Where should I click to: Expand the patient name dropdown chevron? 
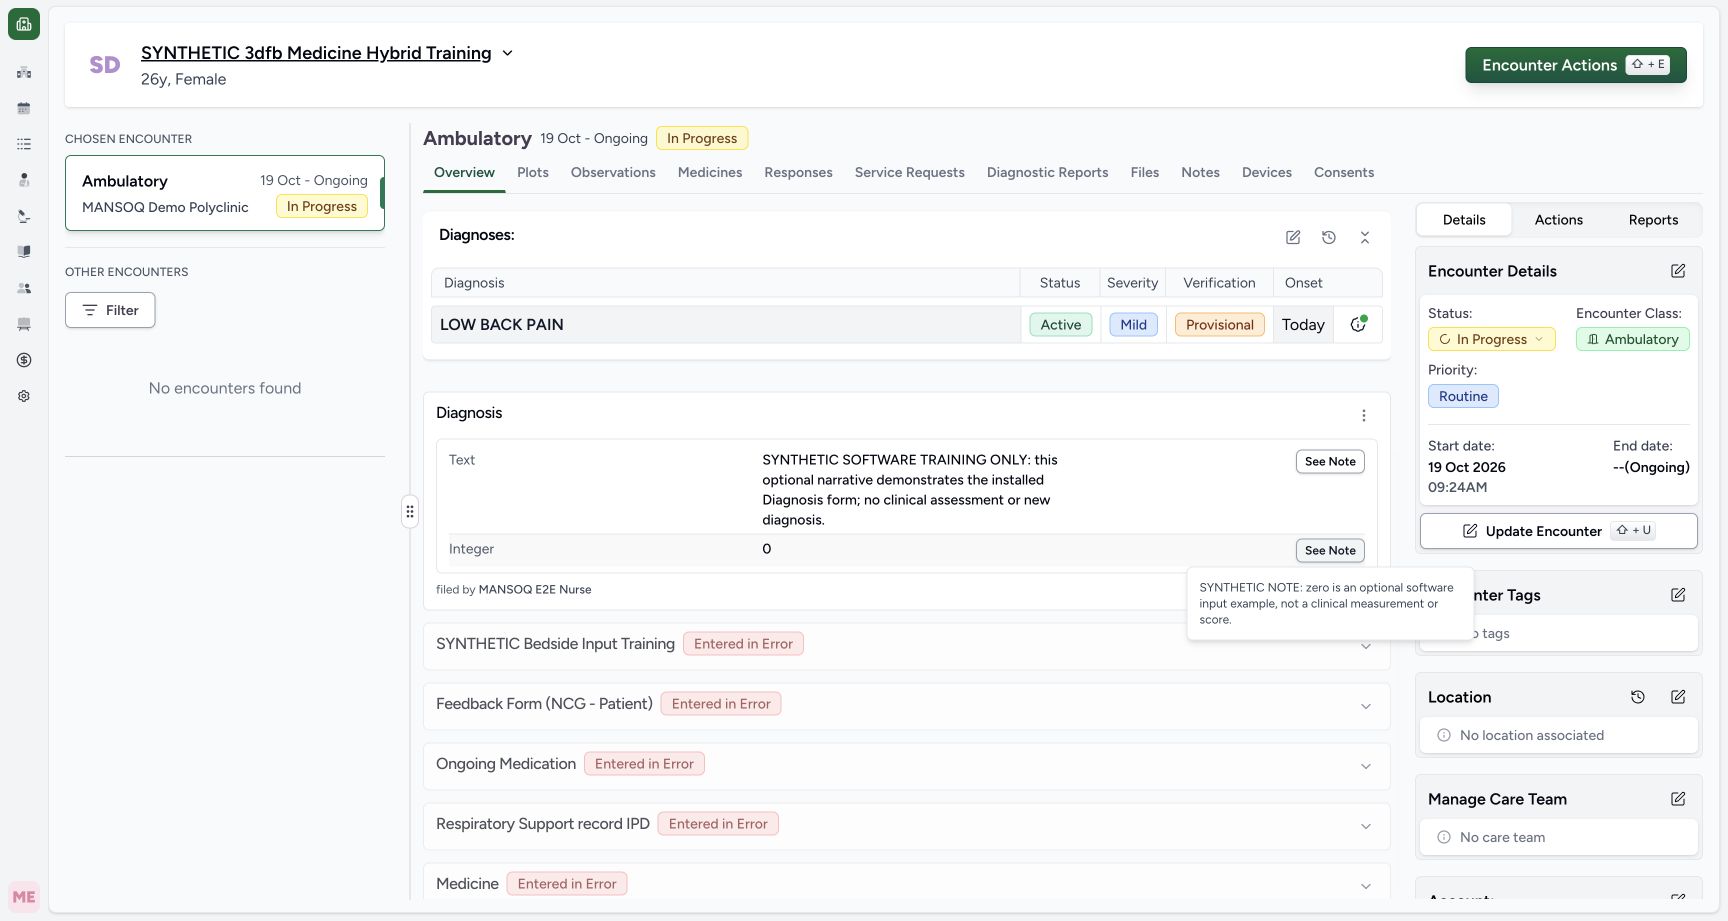[x=507, y=53]
